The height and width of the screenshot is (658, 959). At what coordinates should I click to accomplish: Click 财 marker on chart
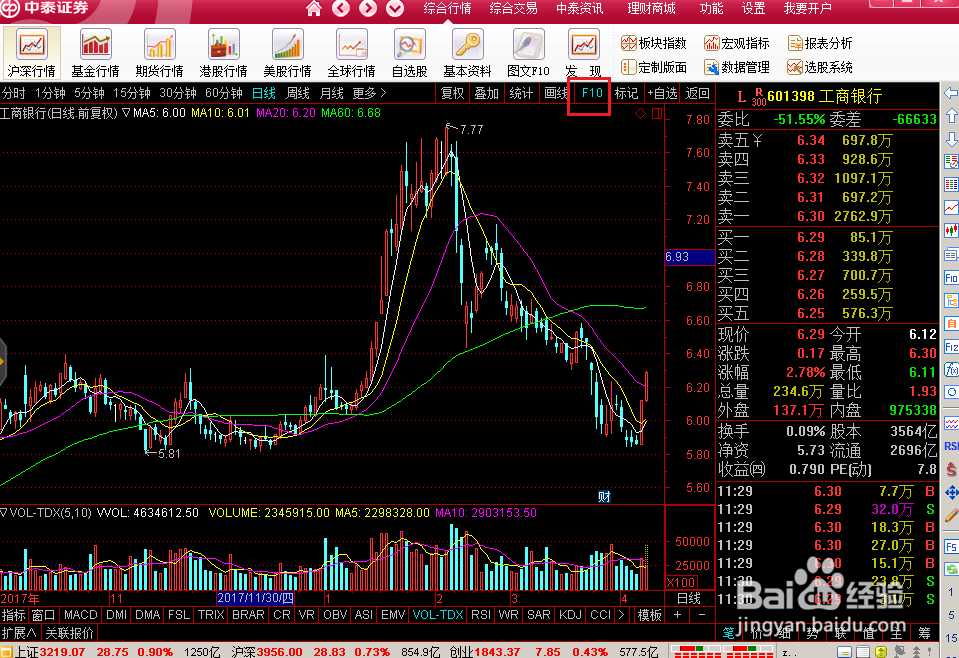pos(604,497)
